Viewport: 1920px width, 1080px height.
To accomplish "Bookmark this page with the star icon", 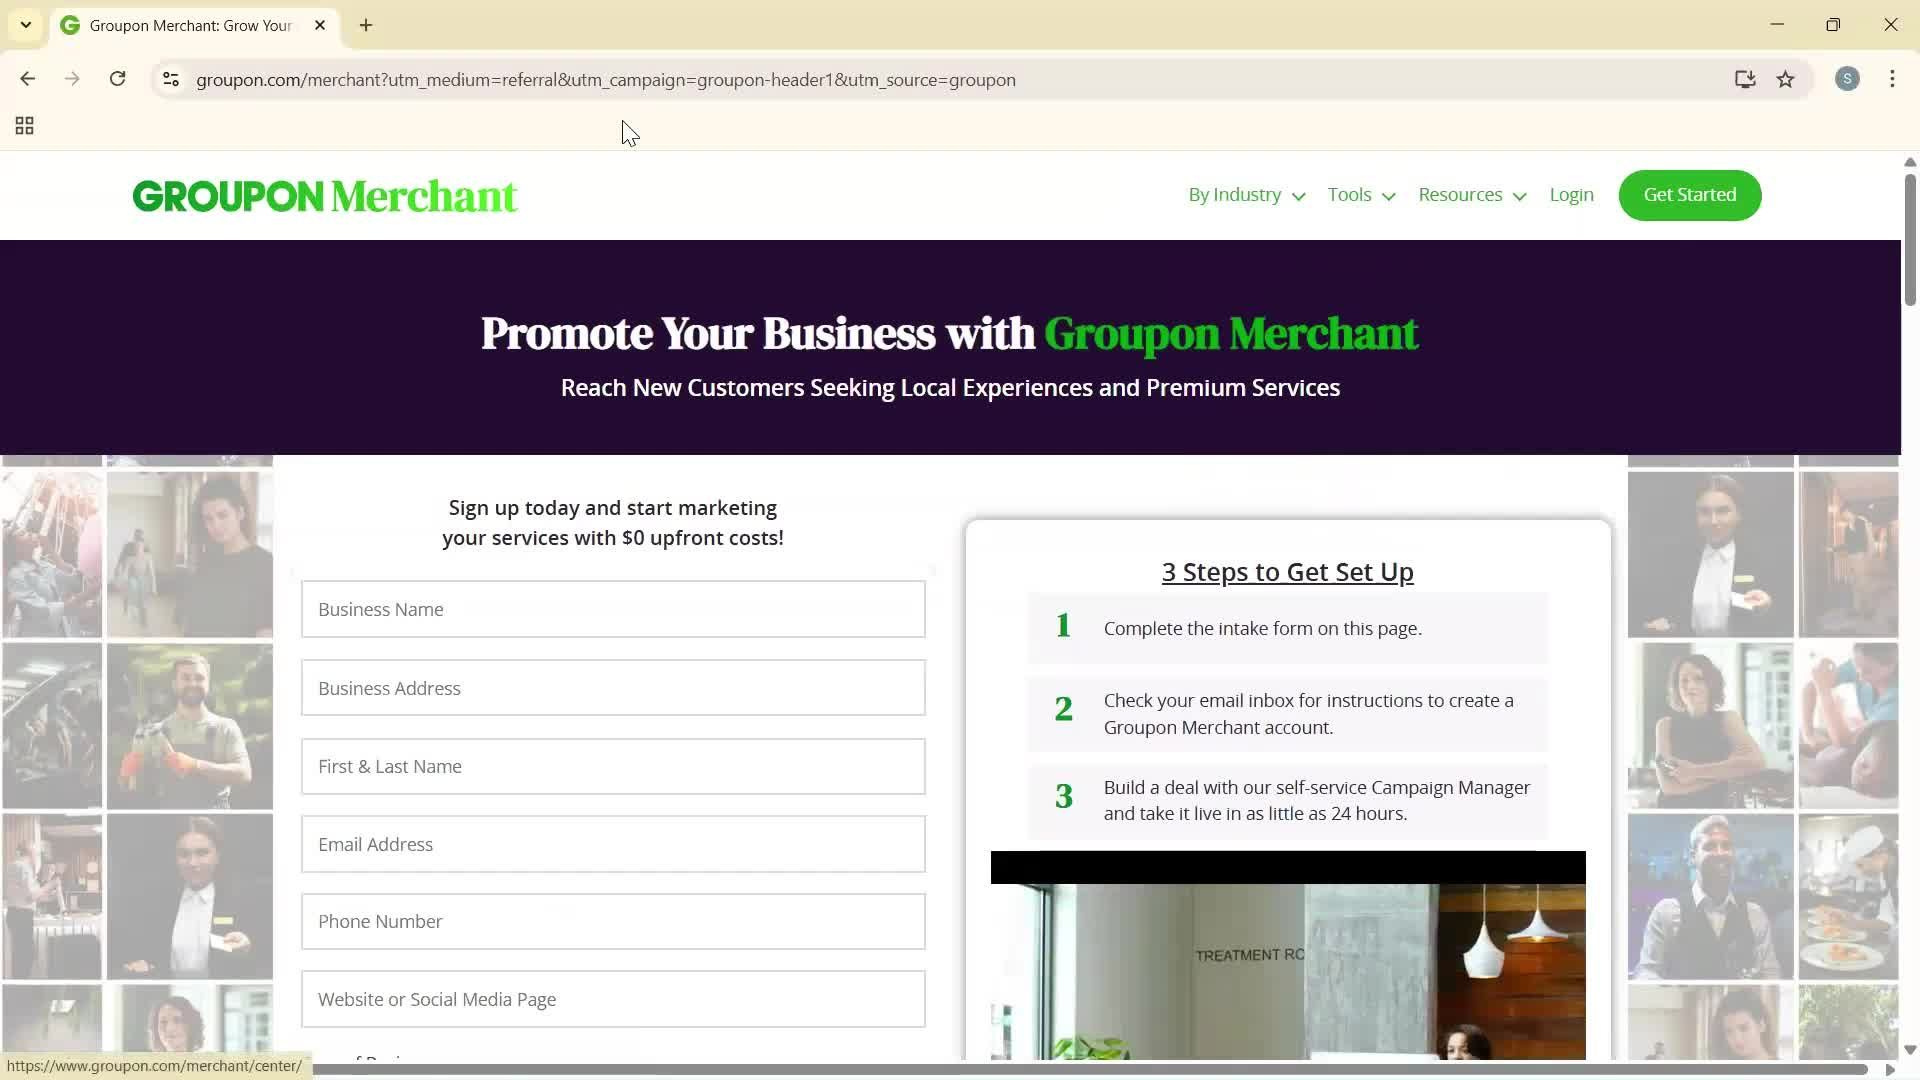I will coord(1786,79).
